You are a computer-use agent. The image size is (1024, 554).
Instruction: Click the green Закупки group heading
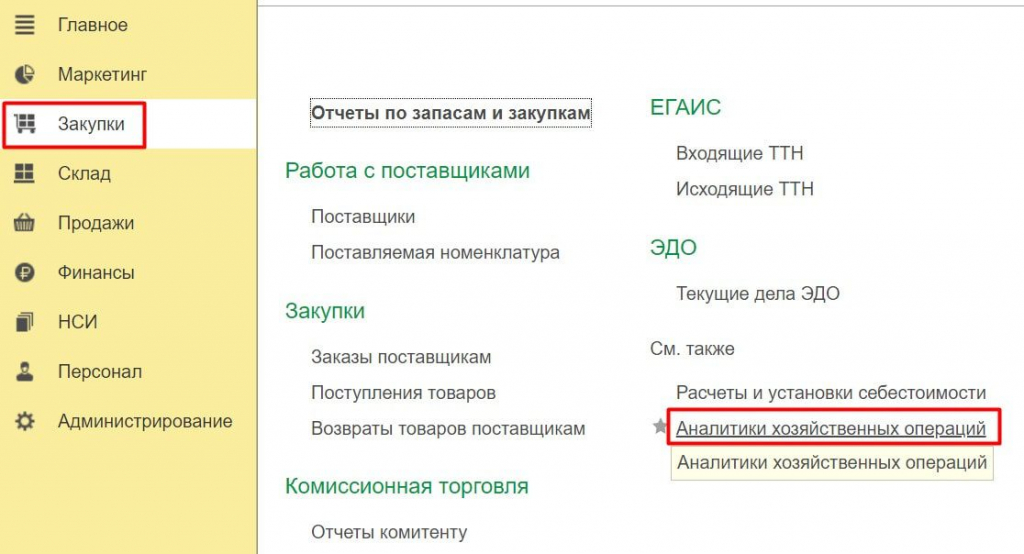[325, 311]
